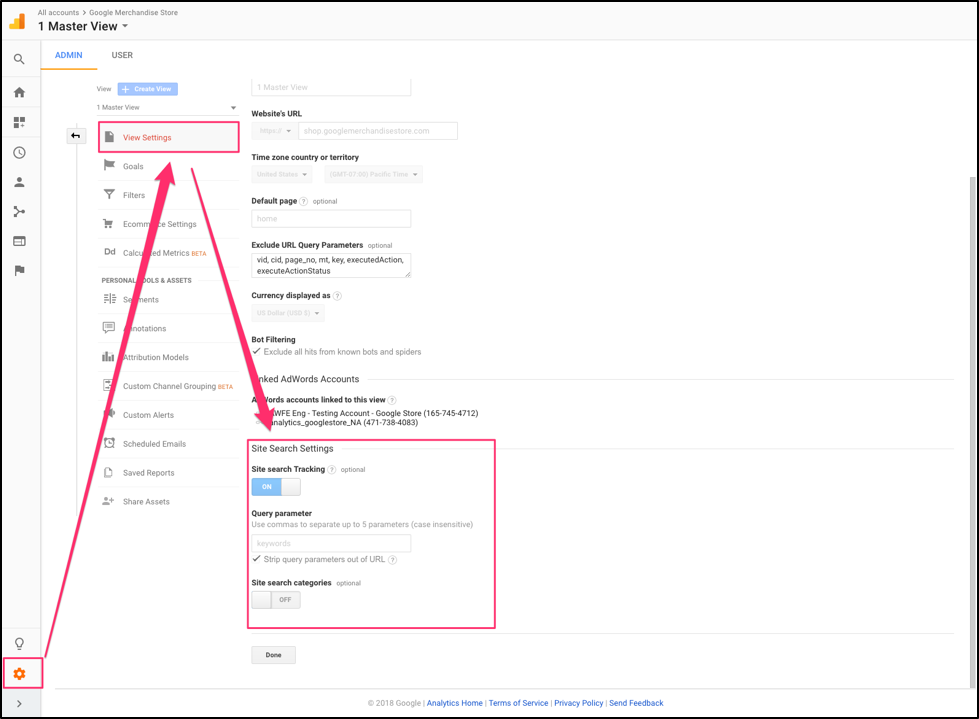This screenshot has height=719, width=979.
Task: Switch to the ADMIN tab
Action: coord(69,55)
